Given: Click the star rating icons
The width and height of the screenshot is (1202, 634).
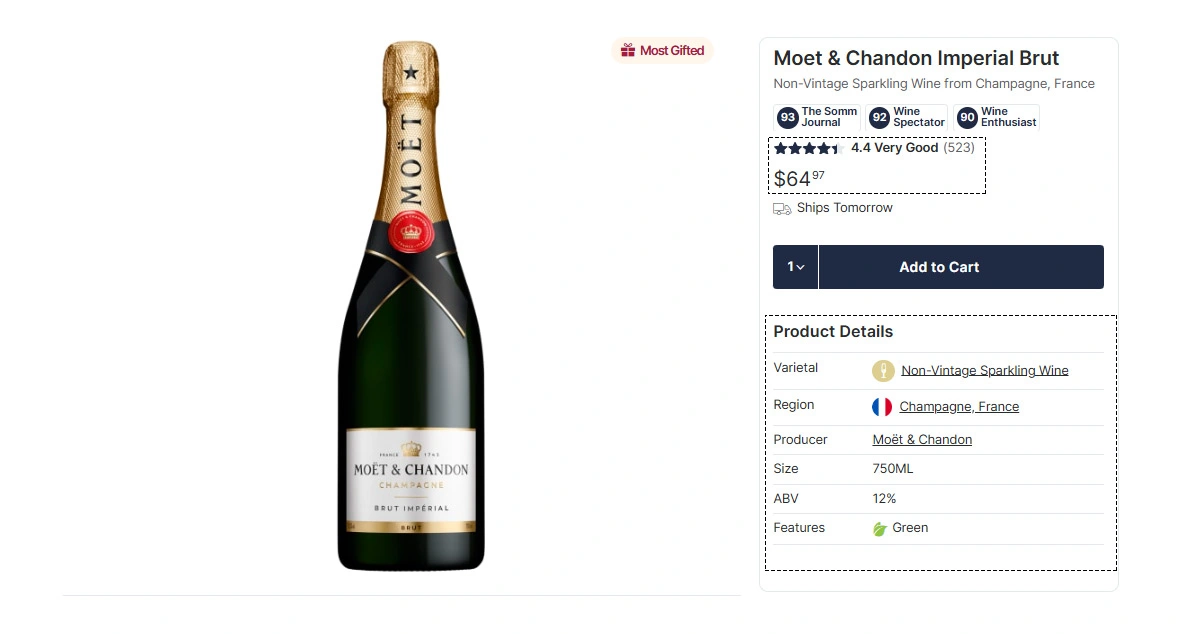Looking at the screenshot, I should coord(808,149).
